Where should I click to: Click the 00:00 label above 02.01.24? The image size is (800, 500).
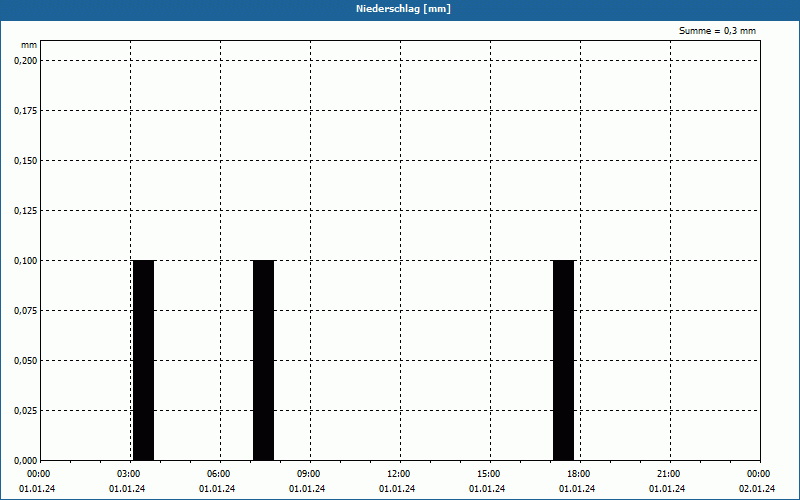pyautogui.click(x=758, y=474)
